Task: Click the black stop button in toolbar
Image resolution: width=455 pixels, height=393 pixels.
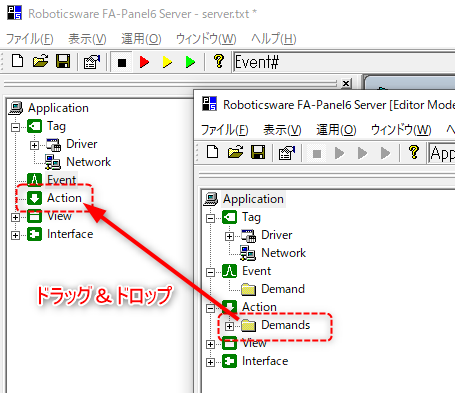Action: pyautogui.click(x=122, y=62)
